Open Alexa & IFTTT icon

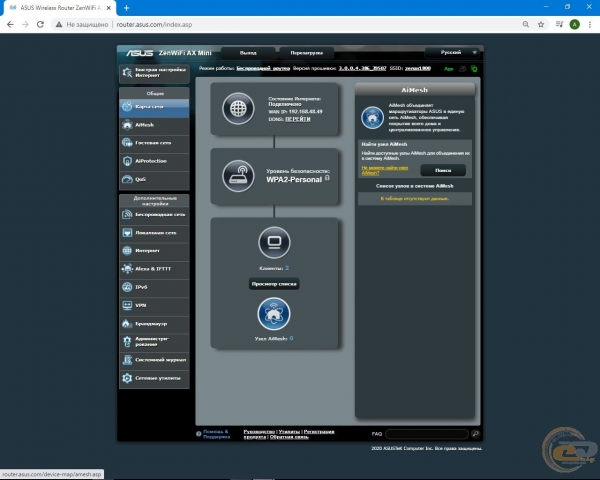(127, 269)
